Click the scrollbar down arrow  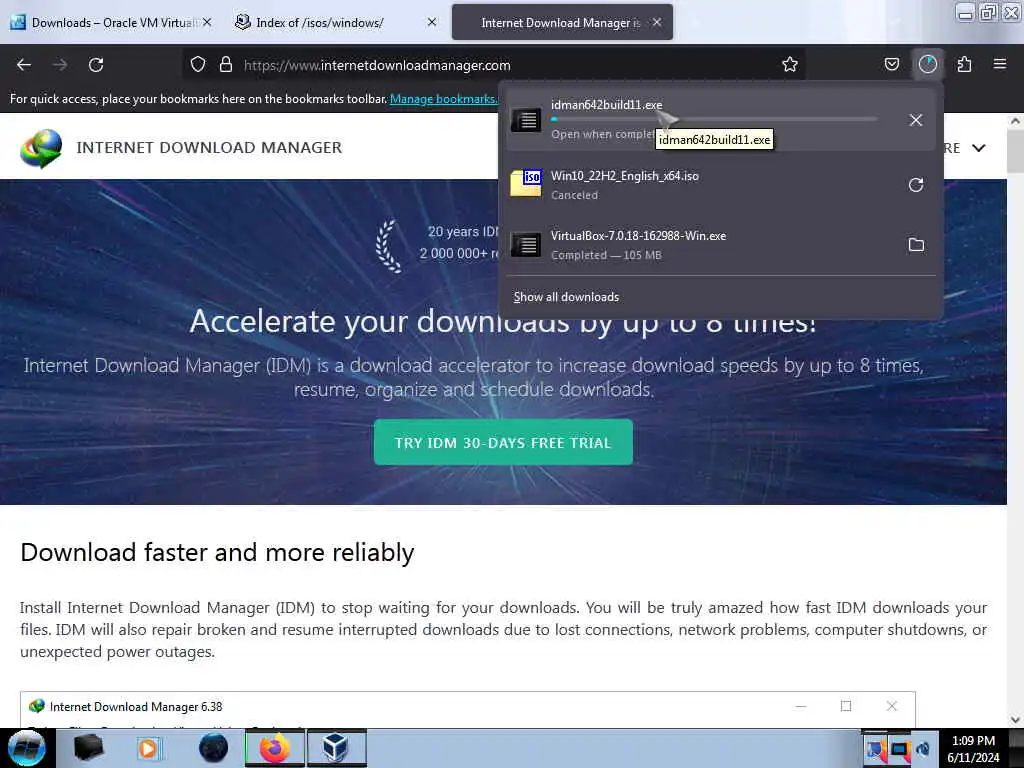(x=1015, y=720)
